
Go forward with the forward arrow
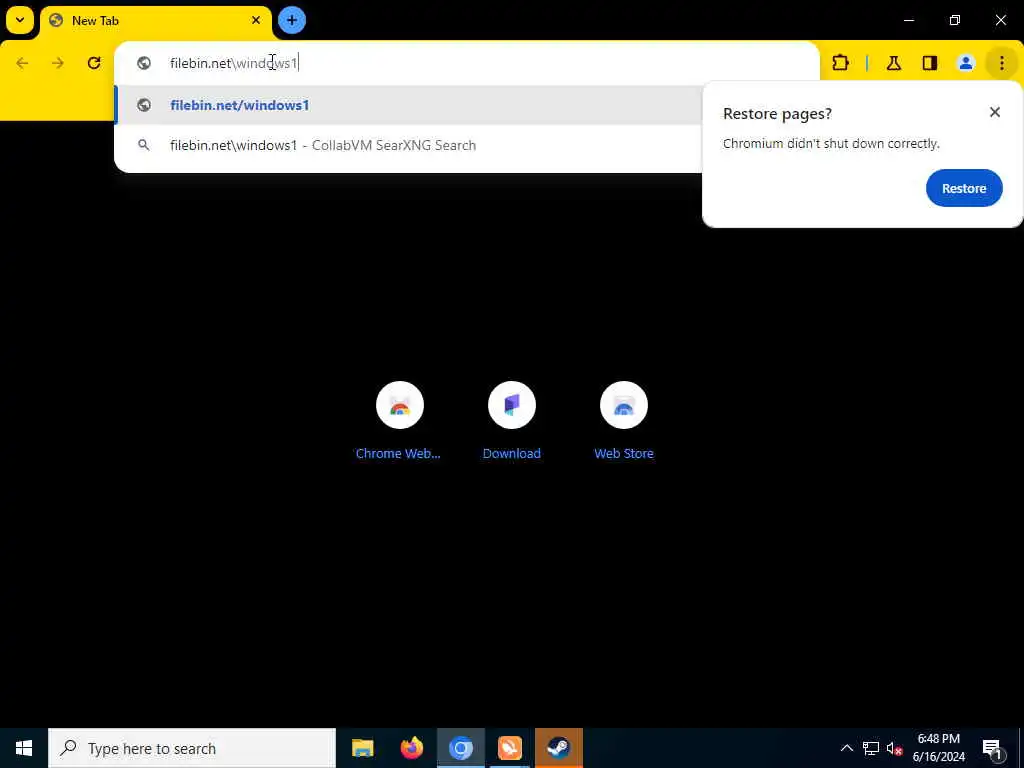click(58, 63)
